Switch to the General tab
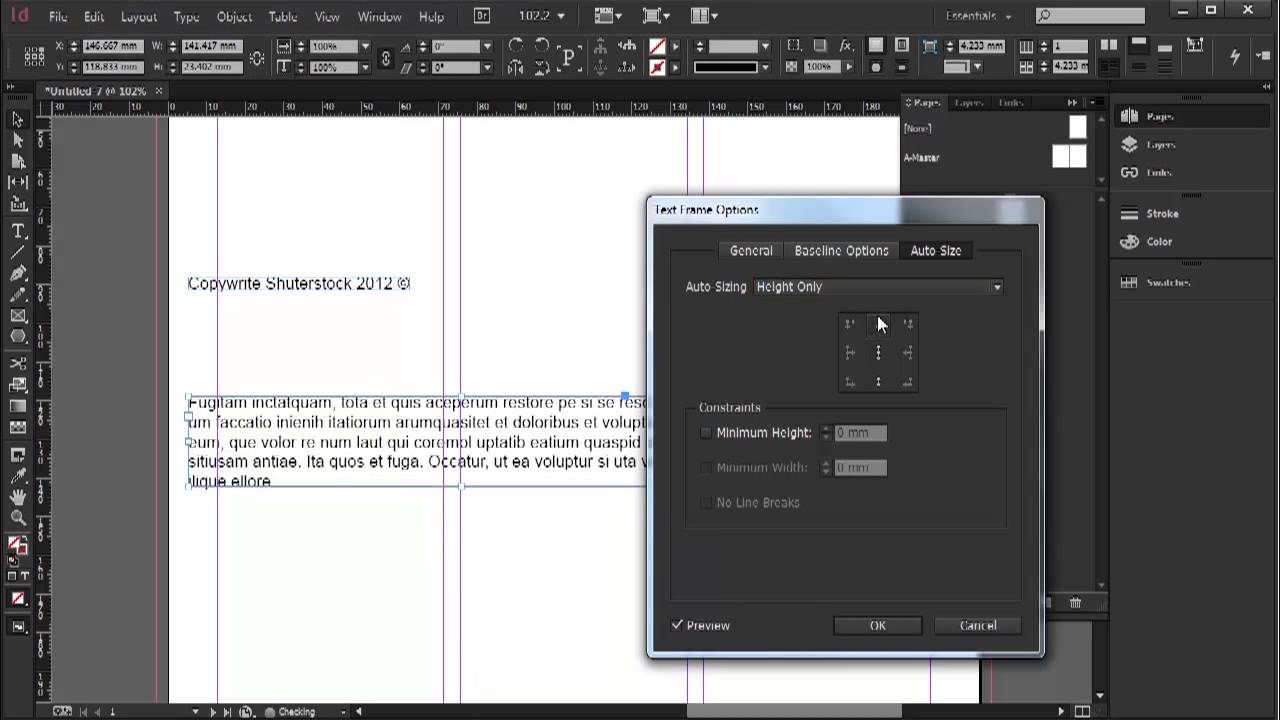Screen dimensions: 1280x720 (750, 251)
